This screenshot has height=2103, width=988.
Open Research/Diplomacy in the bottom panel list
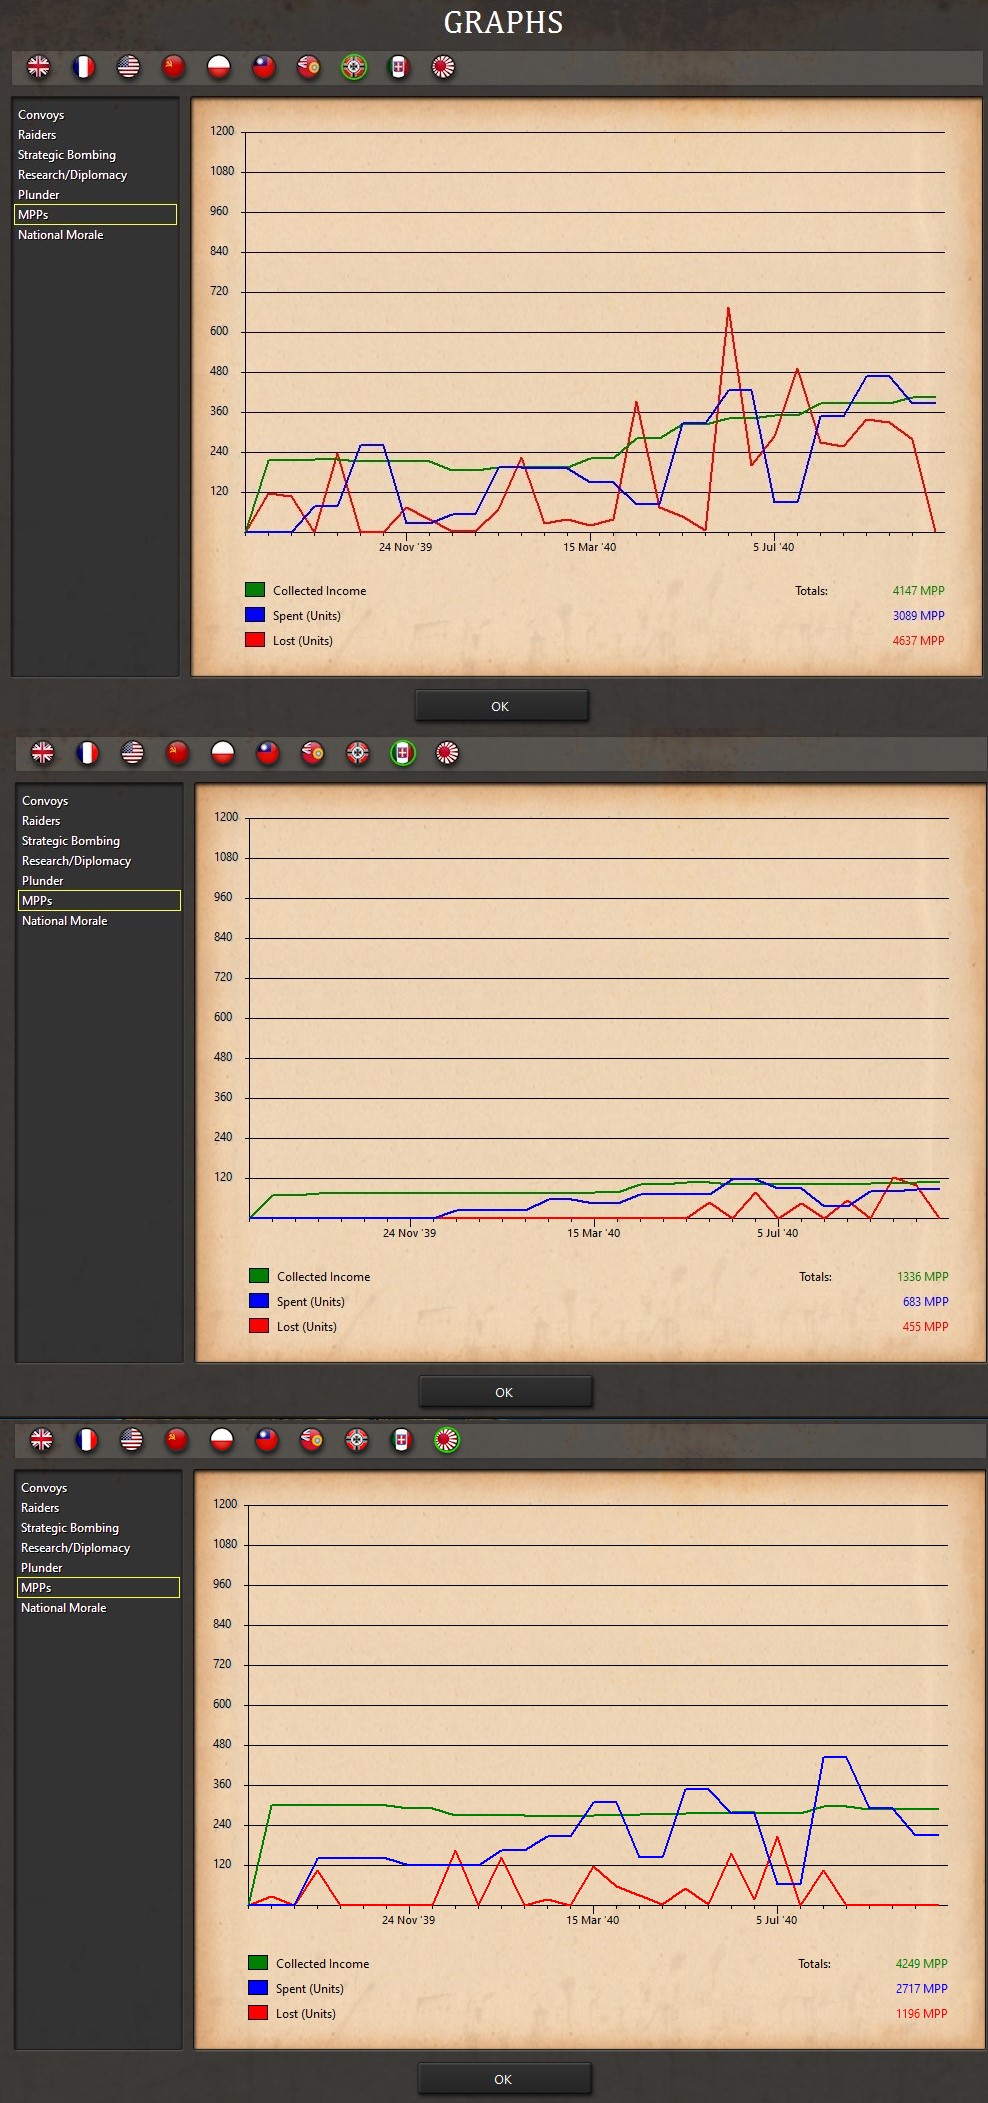(75, 1548)
